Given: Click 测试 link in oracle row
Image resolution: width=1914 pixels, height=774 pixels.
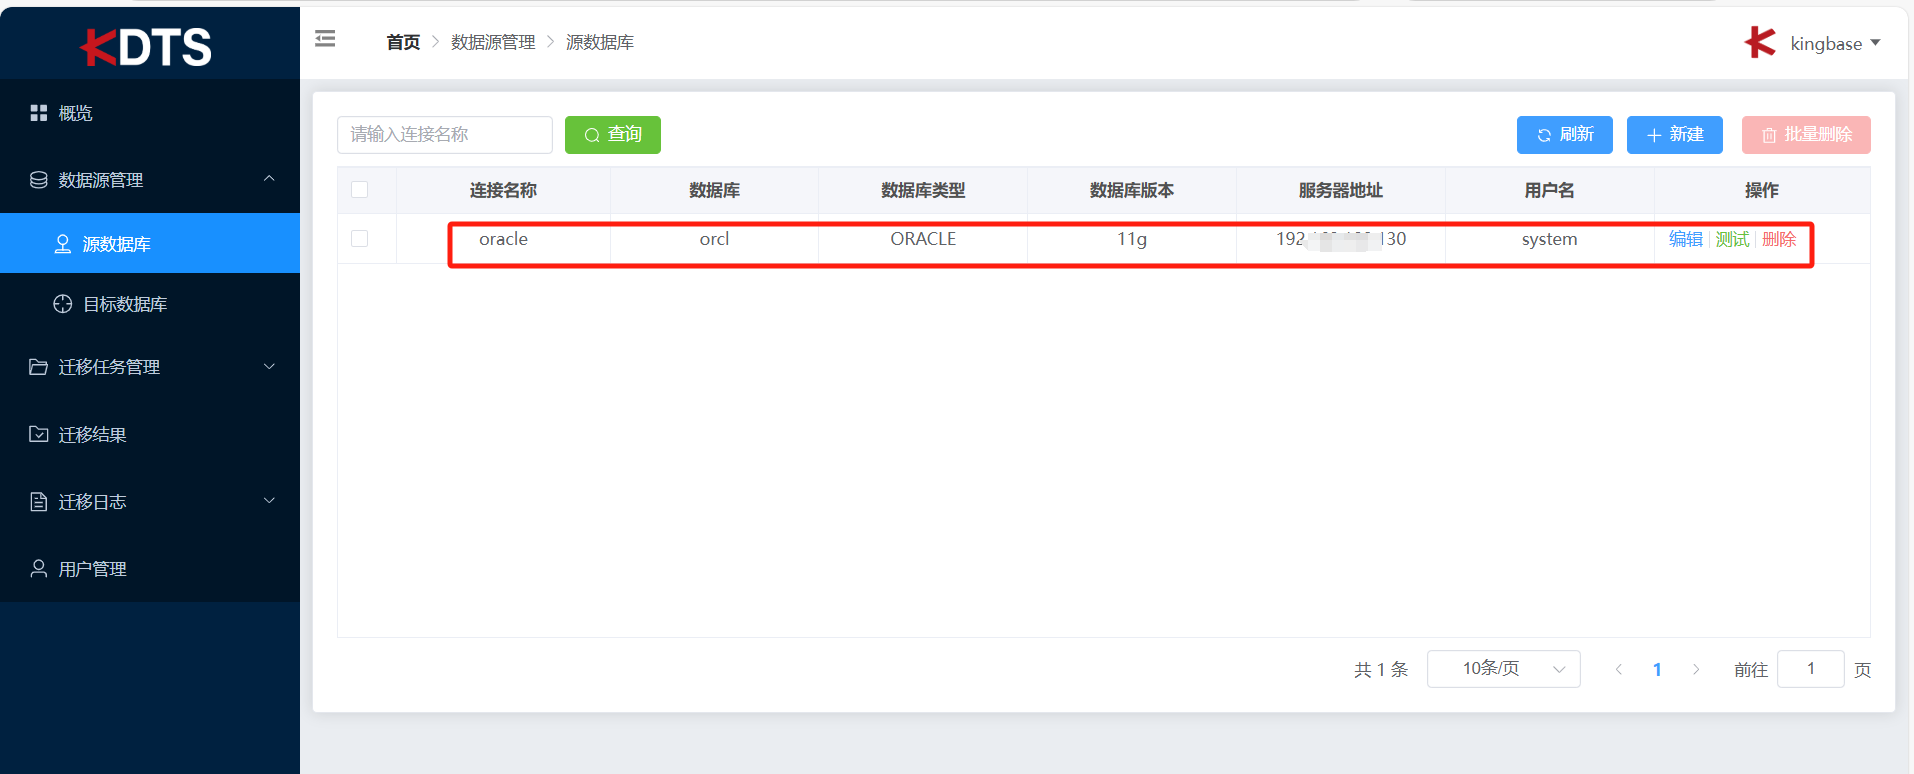Looking at the screenshot, I should [x=1733, y=239].
